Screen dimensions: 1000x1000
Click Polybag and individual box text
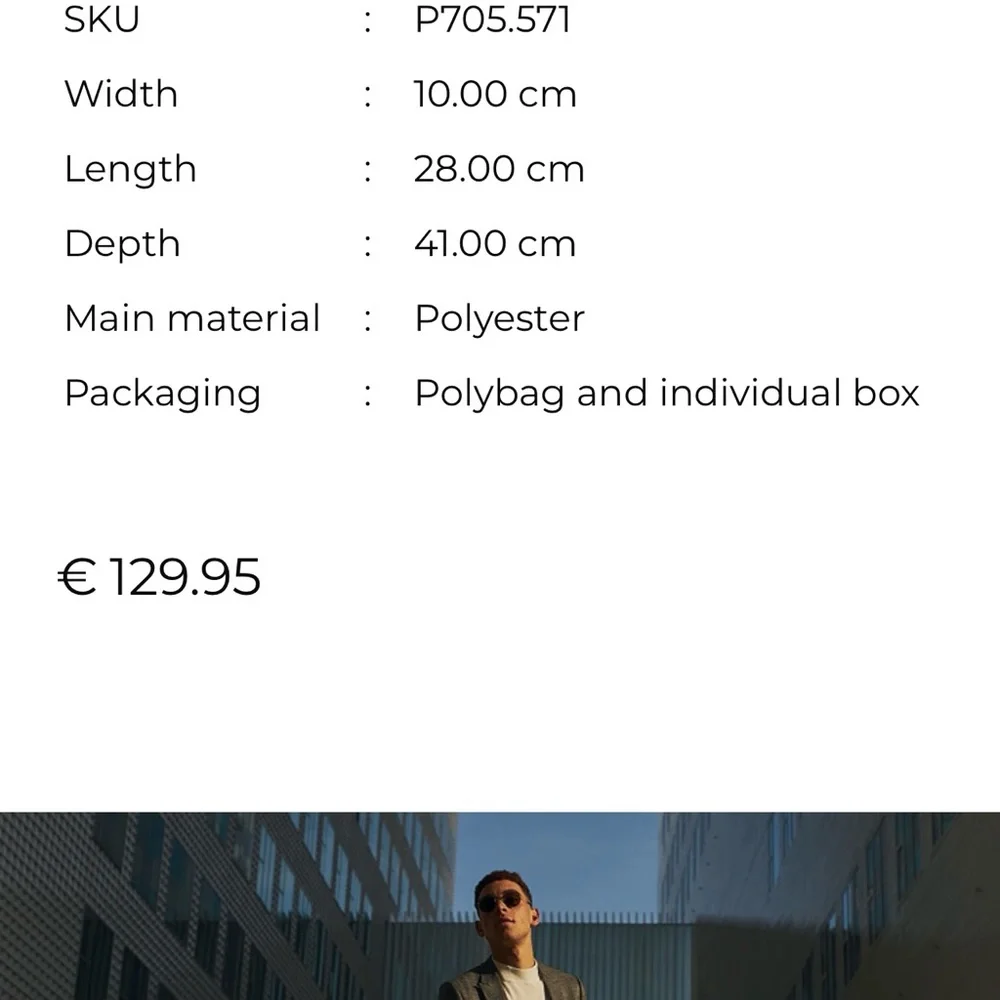[667, 393]
